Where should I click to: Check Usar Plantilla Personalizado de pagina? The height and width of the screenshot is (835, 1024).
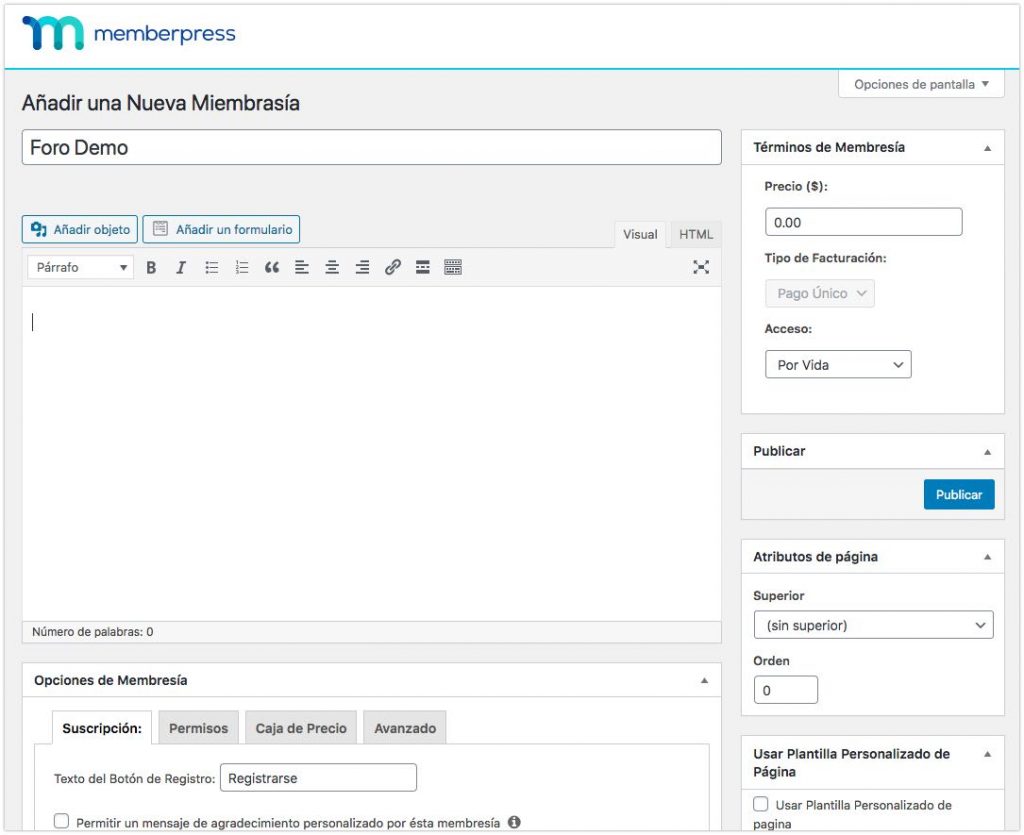[761, 804]
